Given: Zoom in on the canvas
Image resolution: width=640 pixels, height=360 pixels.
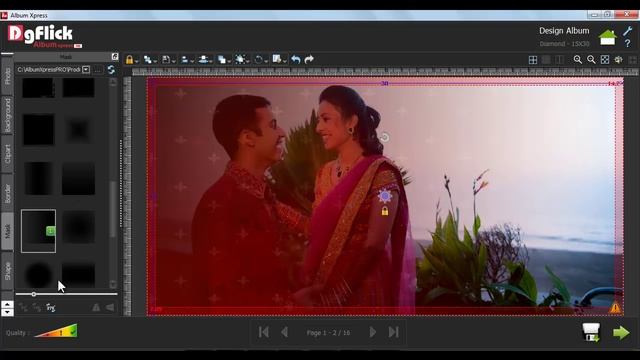Looking at the screenshot, I should click(x=578, y=60).
